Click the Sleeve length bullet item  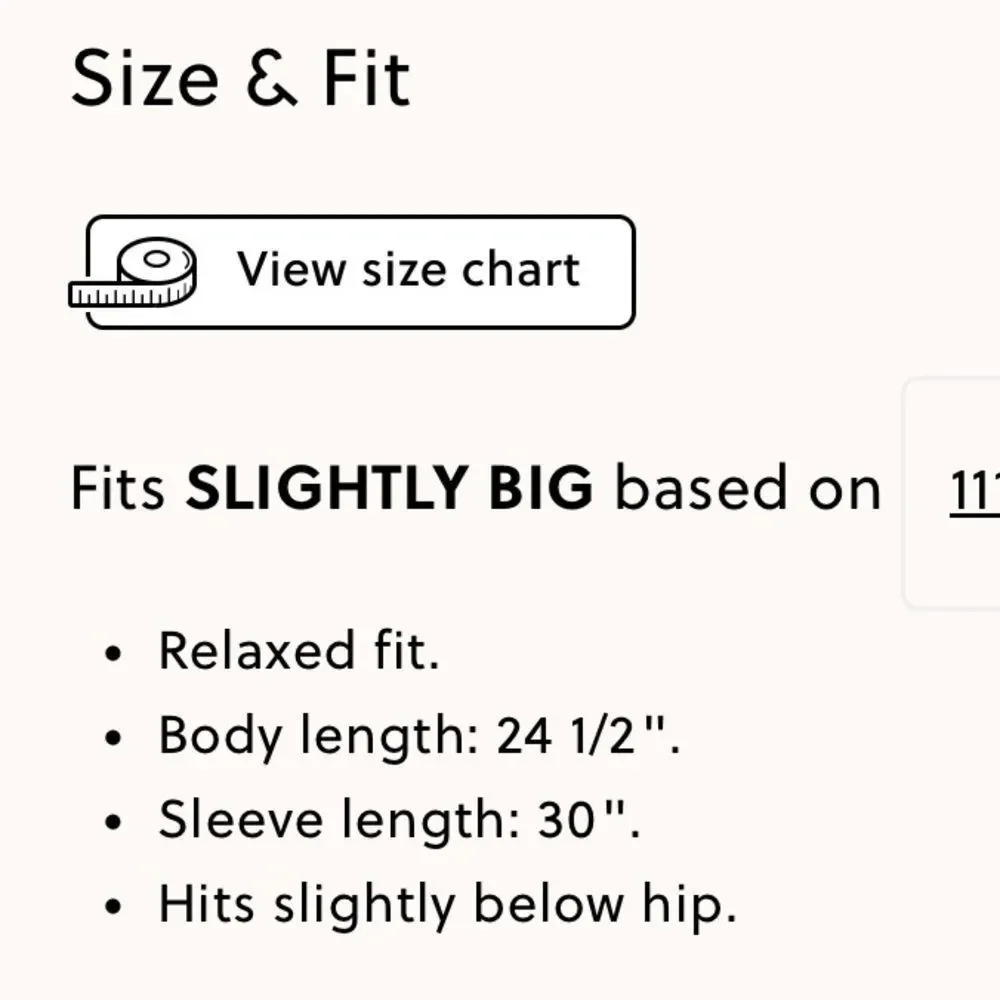coord(399,821)
